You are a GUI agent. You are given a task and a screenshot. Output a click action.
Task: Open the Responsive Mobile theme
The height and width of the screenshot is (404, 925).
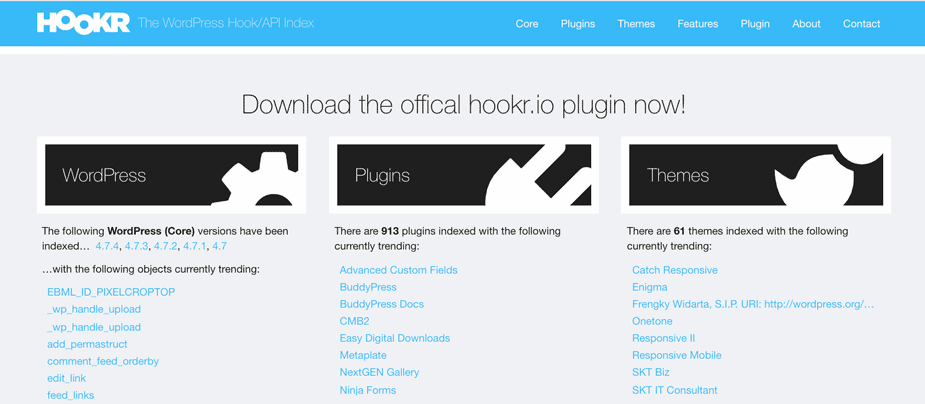[677, 356]
